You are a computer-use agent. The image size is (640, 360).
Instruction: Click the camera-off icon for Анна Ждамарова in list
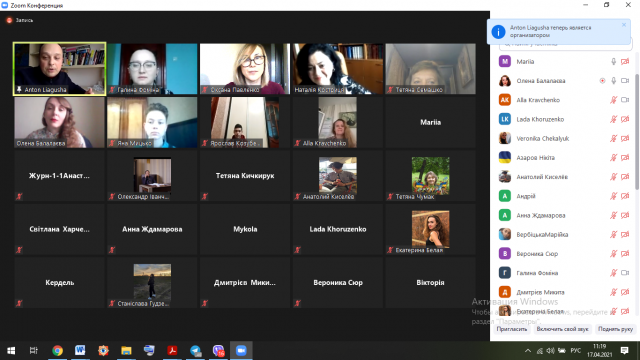click(625, 215)
